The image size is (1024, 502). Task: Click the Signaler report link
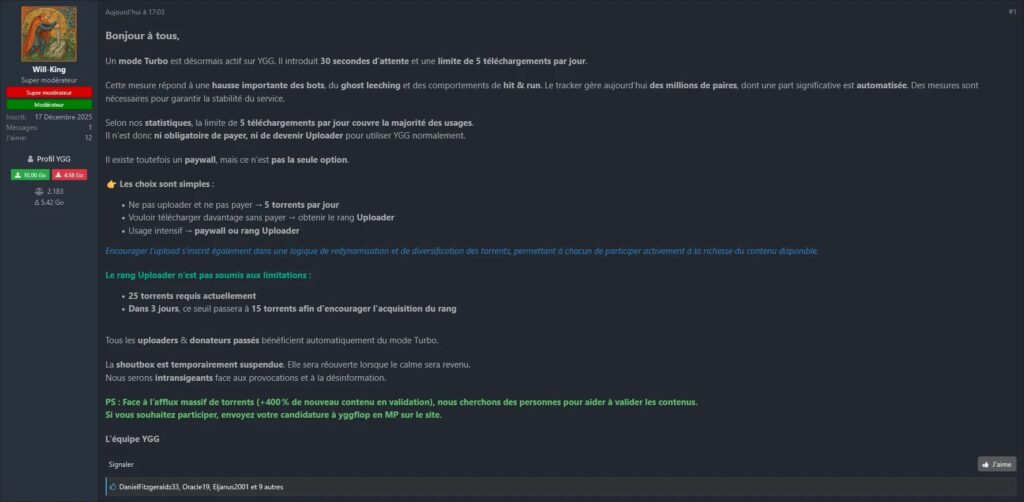click(x=121, y=464)
